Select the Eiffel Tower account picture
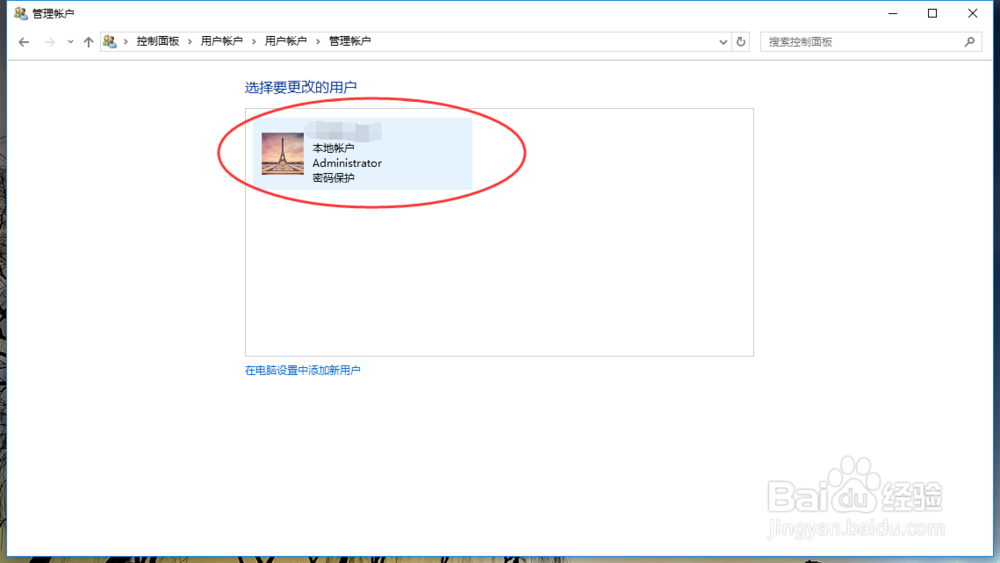Viewport: 1000px width, 563px height. pyautogui.click(x=283, y=154)
